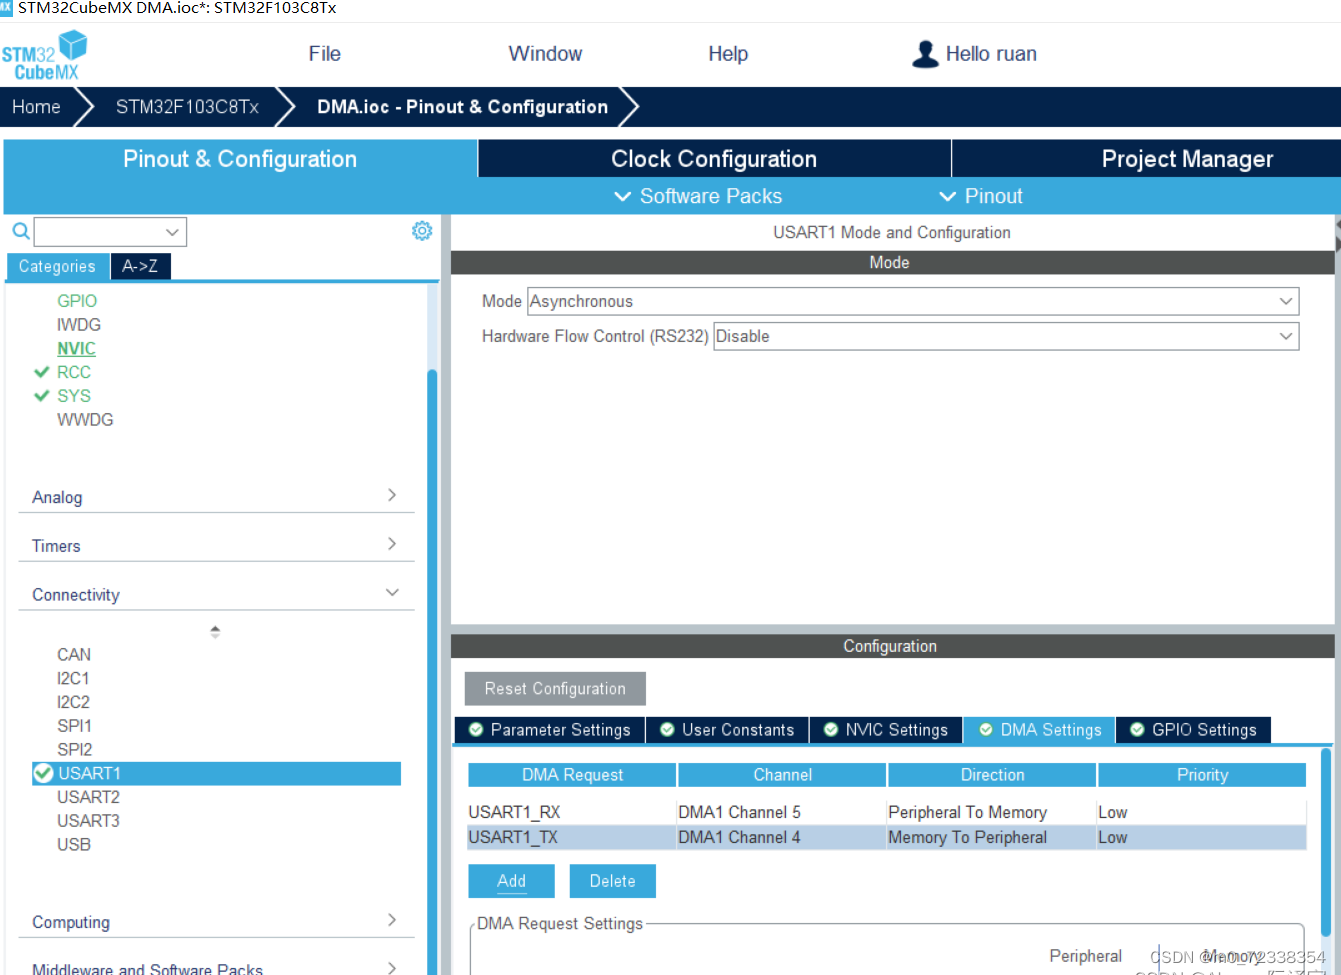Switch to the Clock Configuration tab

click(x=714, y=159)
